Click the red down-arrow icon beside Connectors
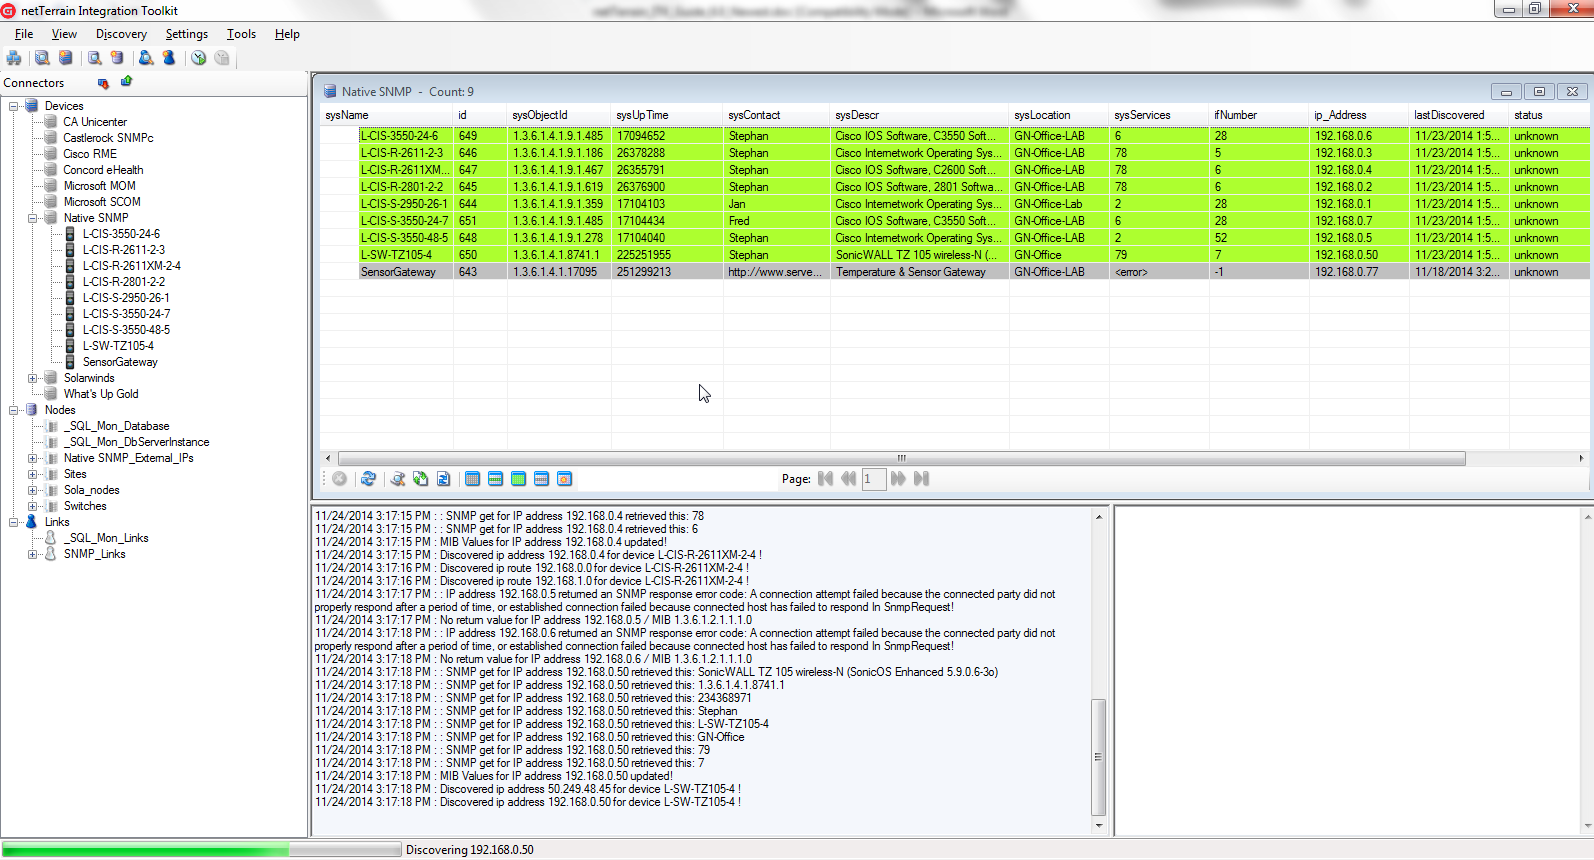 point(103,83)
